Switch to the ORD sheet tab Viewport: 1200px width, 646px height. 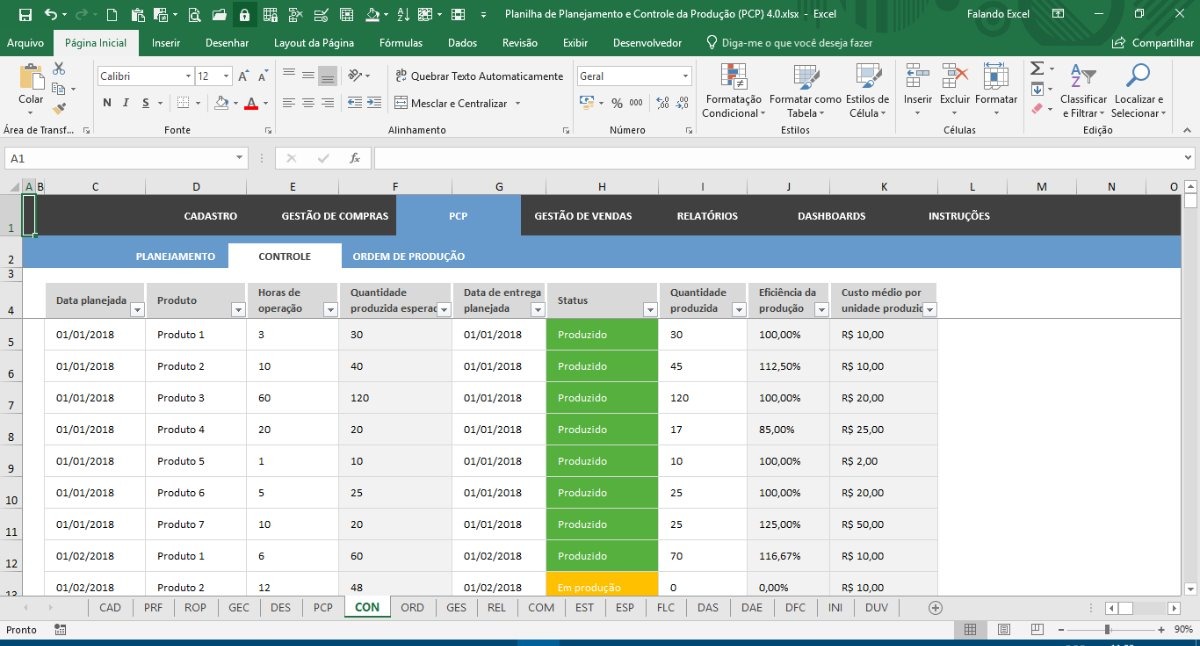pyautogui.click(x=412, y=607)
